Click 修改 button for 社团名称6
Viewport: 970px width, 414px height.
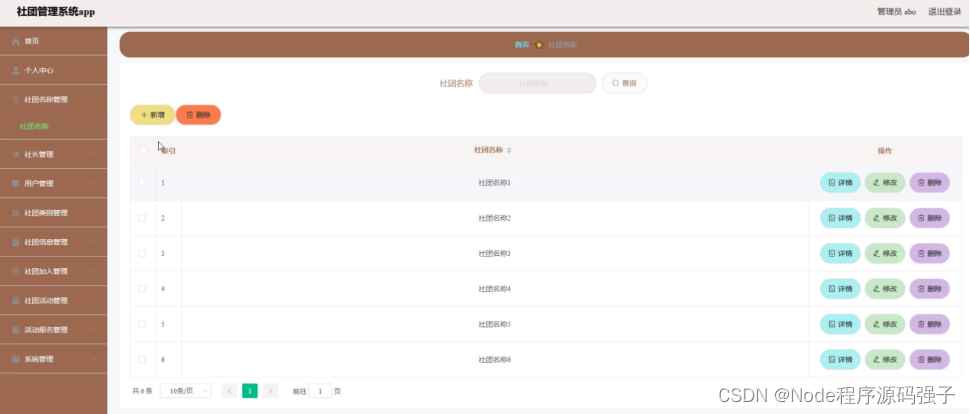(x=885, y=359)
